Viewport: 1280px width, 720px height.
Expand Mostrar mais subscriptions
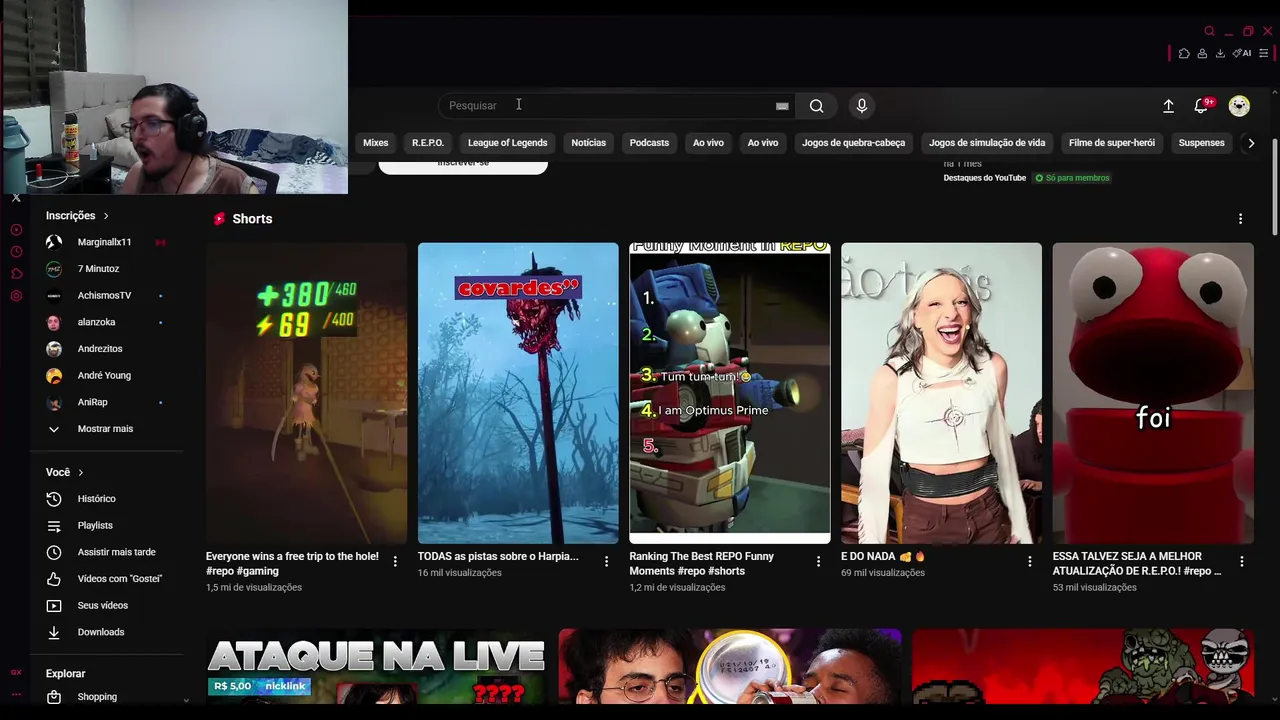click(x=107, y=428)
